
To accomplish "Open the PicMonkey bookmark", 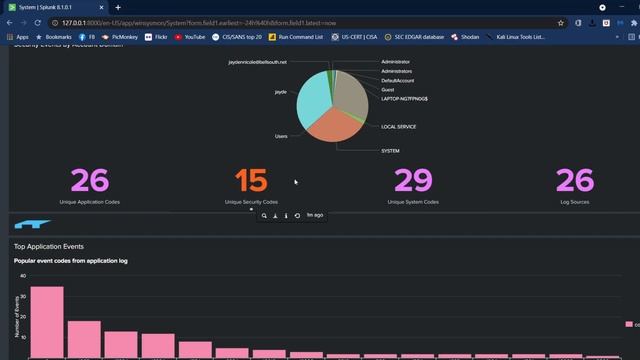I will pos(120,37).
